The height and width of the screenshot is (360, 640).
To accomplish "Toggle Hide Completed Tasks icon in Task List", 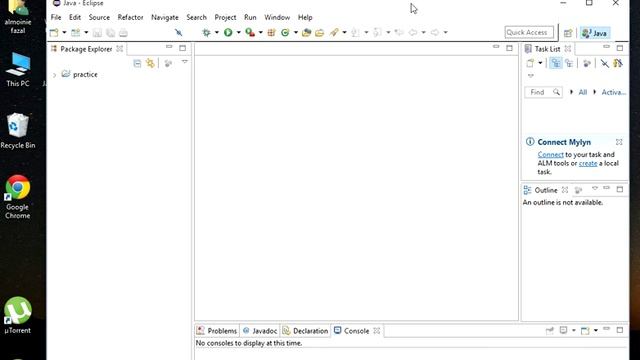I will click(x=604, y=63).
